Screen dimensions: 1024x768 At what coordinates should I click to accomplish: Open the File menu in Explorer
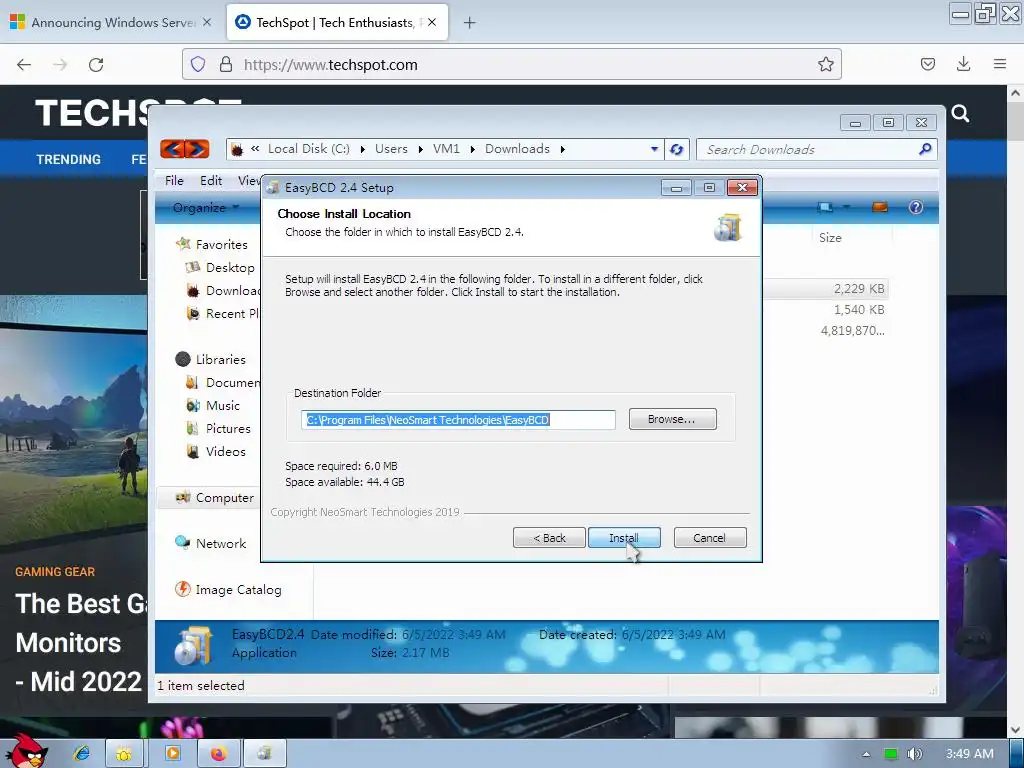point(174,180)
